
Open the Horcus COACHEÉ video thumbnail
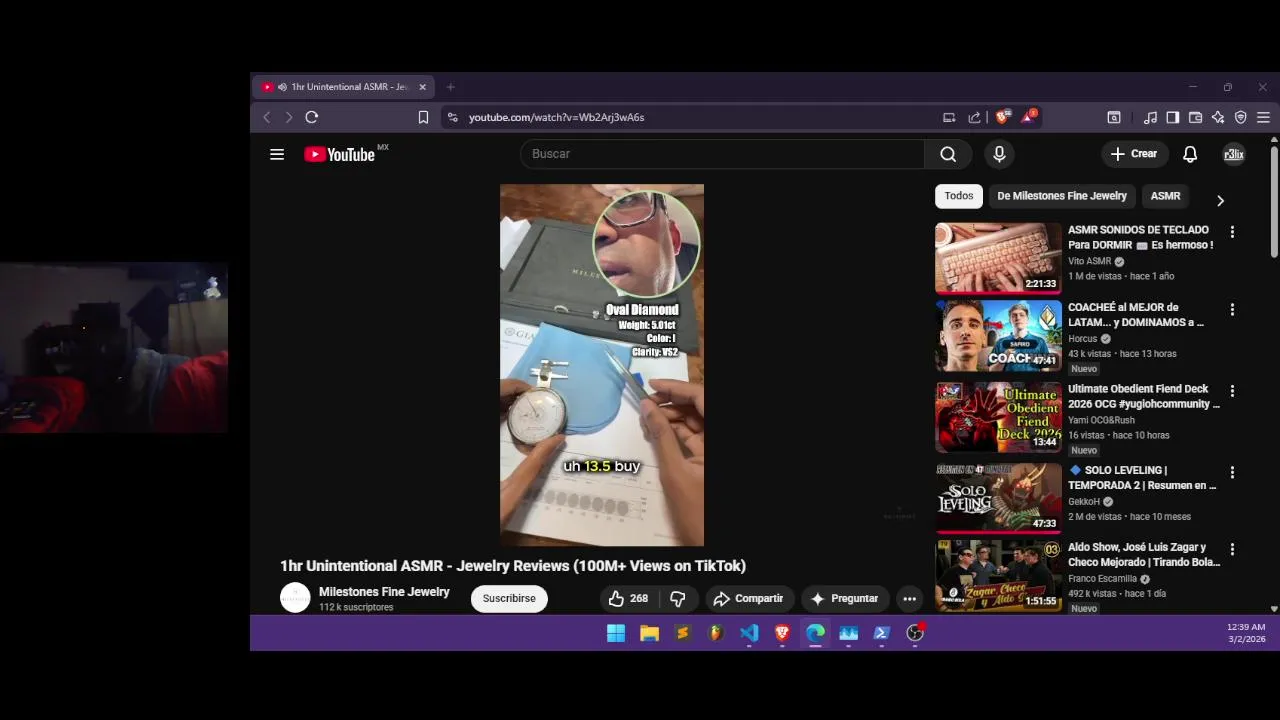[998, 336]
